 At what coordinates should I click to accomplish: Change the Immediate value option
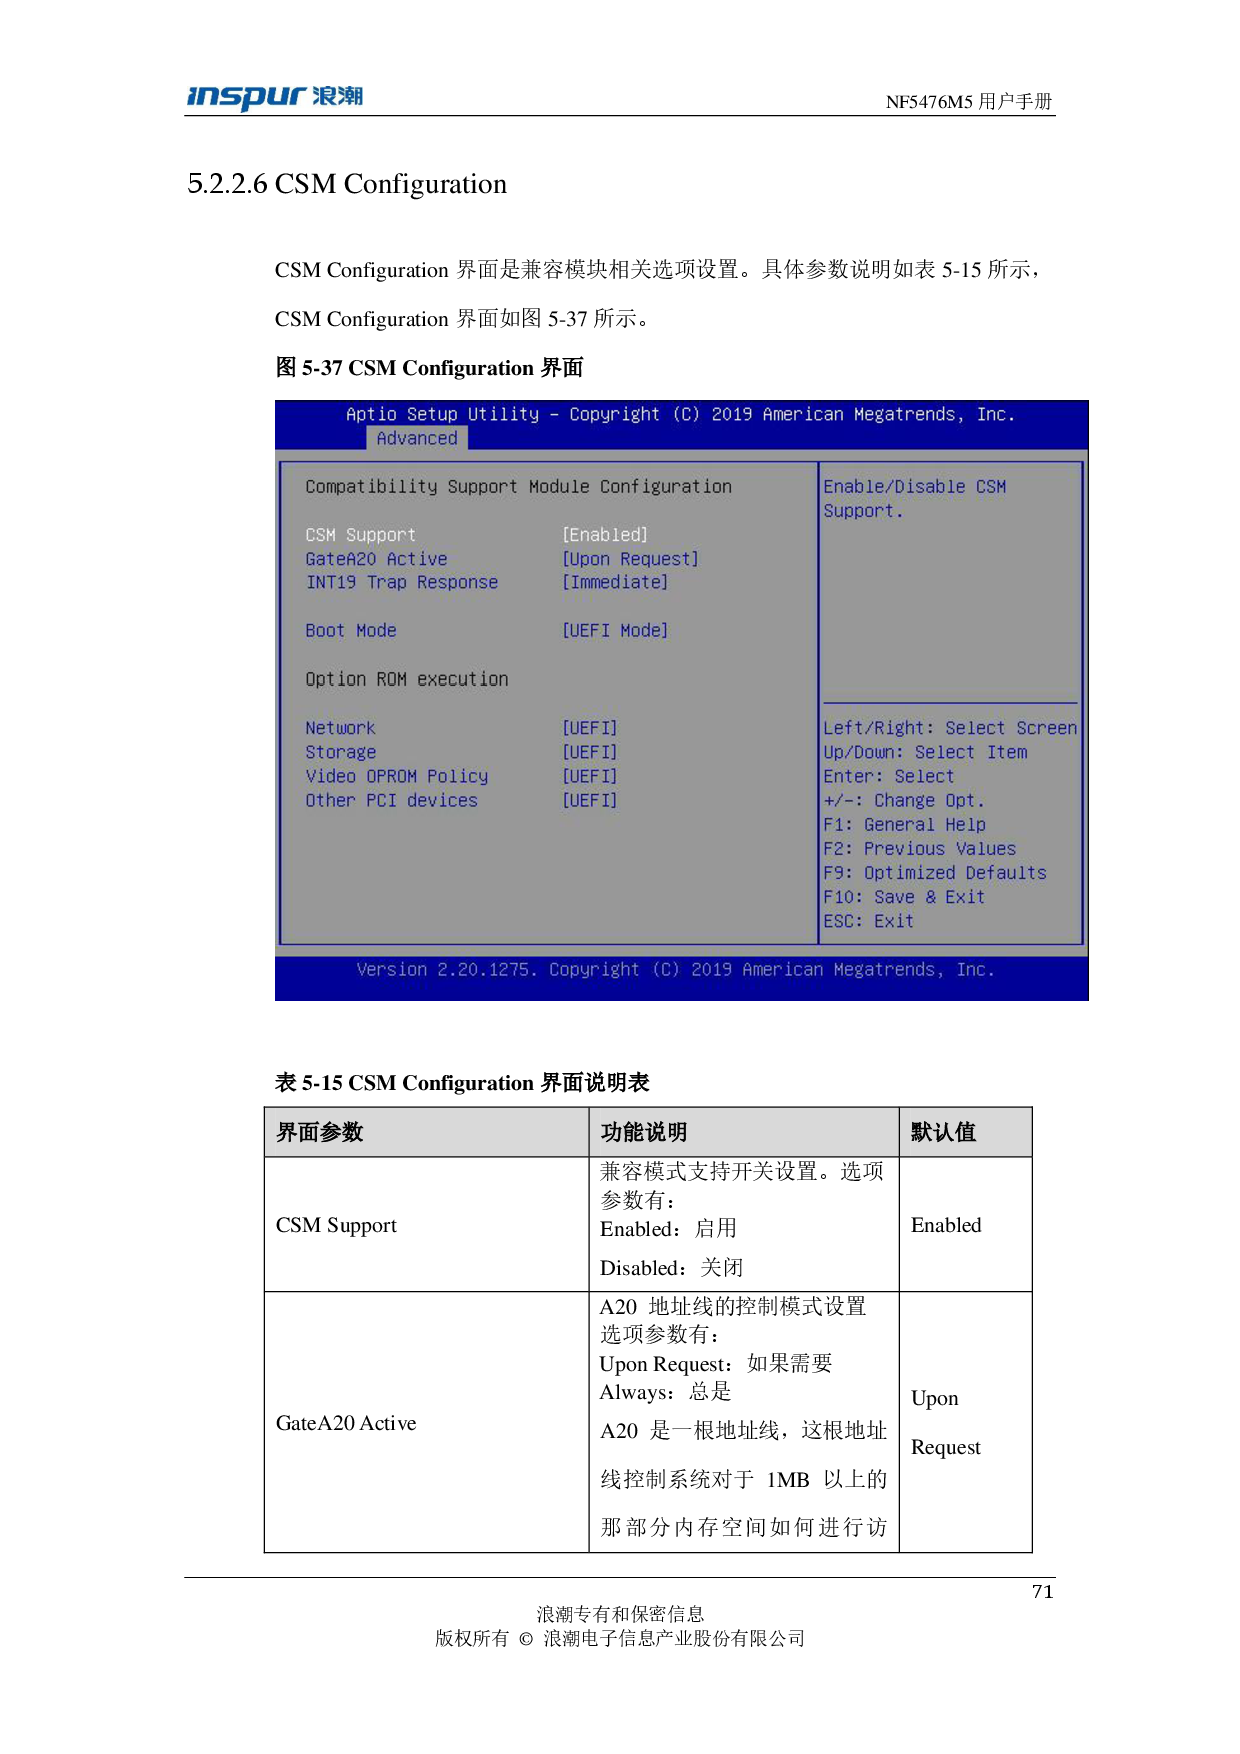coord(614,582)
